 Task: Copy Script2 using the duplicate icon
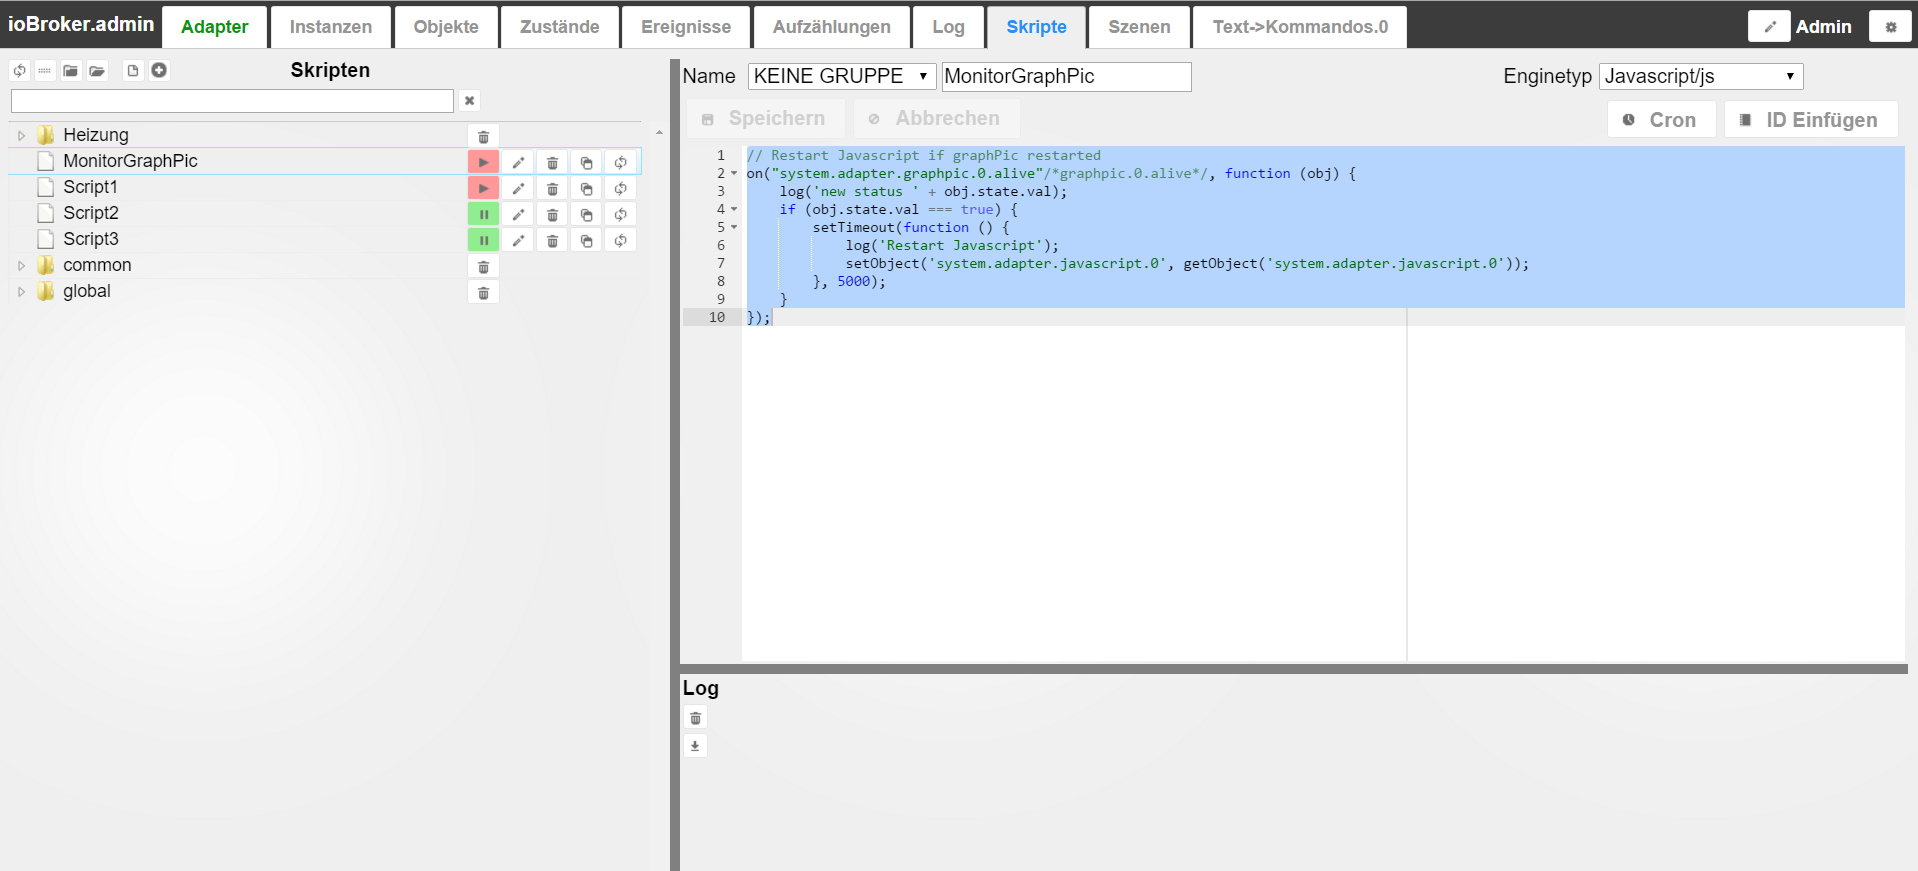[x=586, y=215]
